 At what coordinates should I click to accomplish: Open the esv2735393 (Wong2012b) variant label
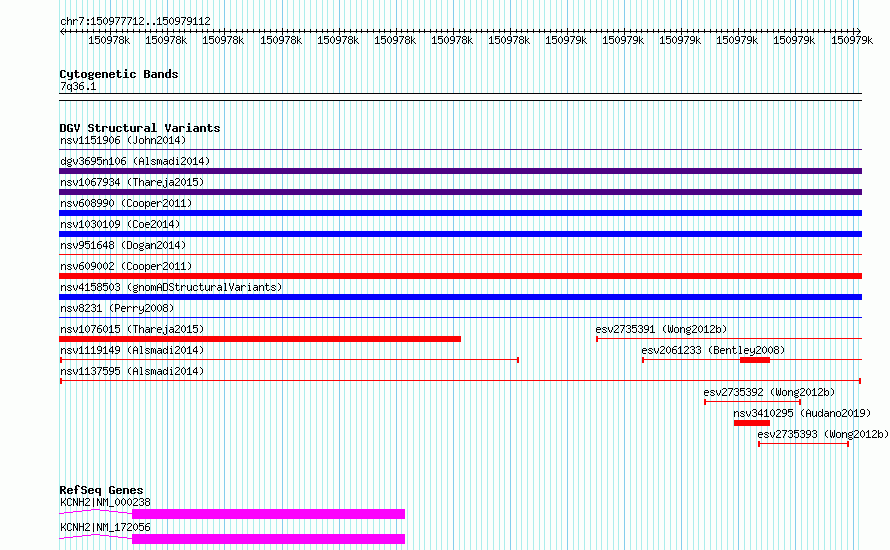[823, 434]
